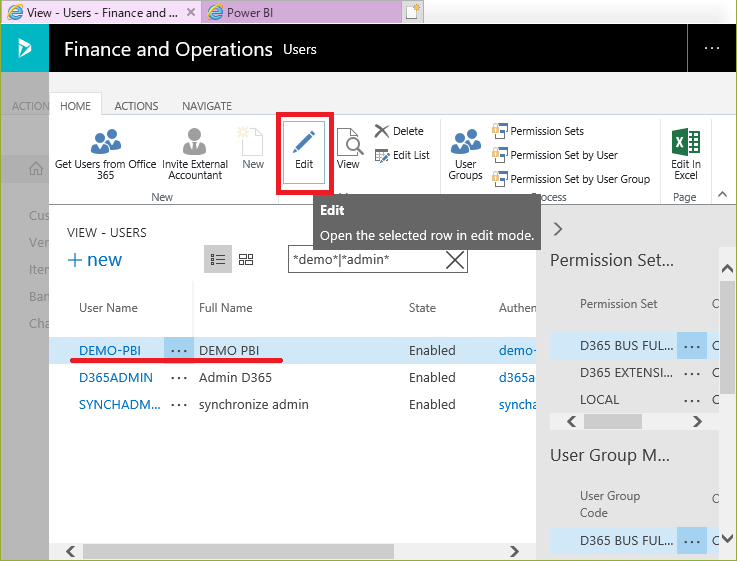Click main list scroll left arrow
Viewport: 737px width, 561px height.
pos(71,551)
